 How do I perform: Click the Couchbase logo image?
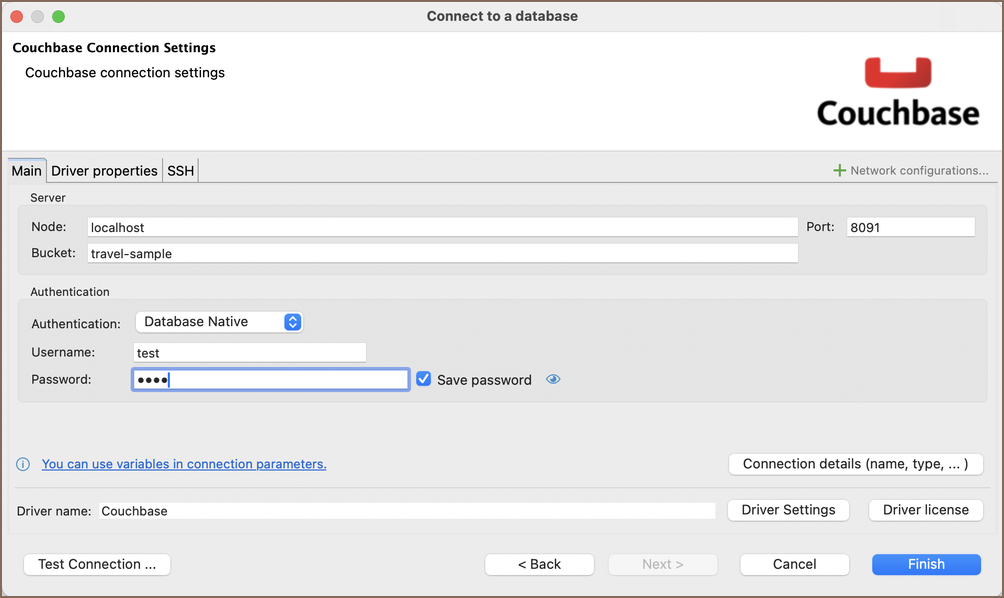897,92
